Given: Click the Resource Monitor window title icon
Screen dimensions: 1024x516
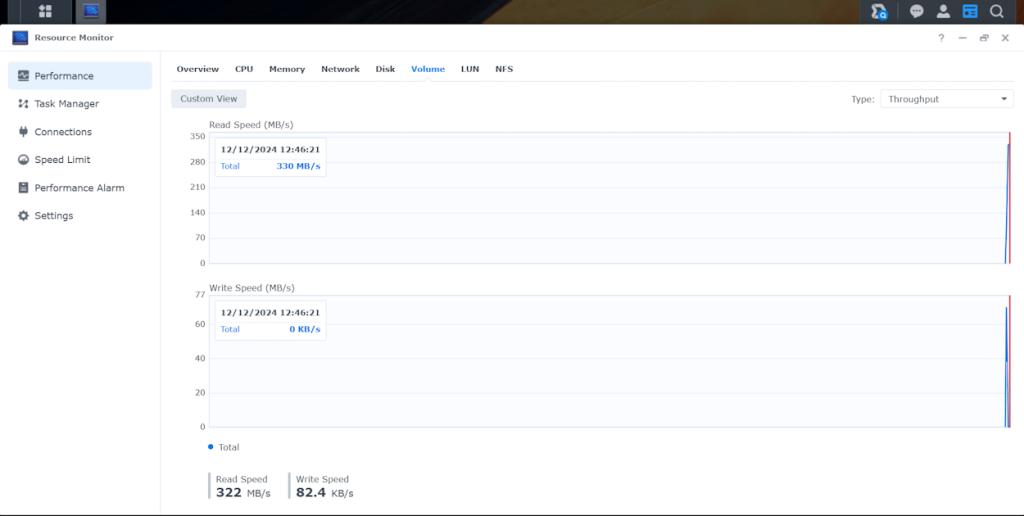Looking at the screenshot, I should [20, 37].
